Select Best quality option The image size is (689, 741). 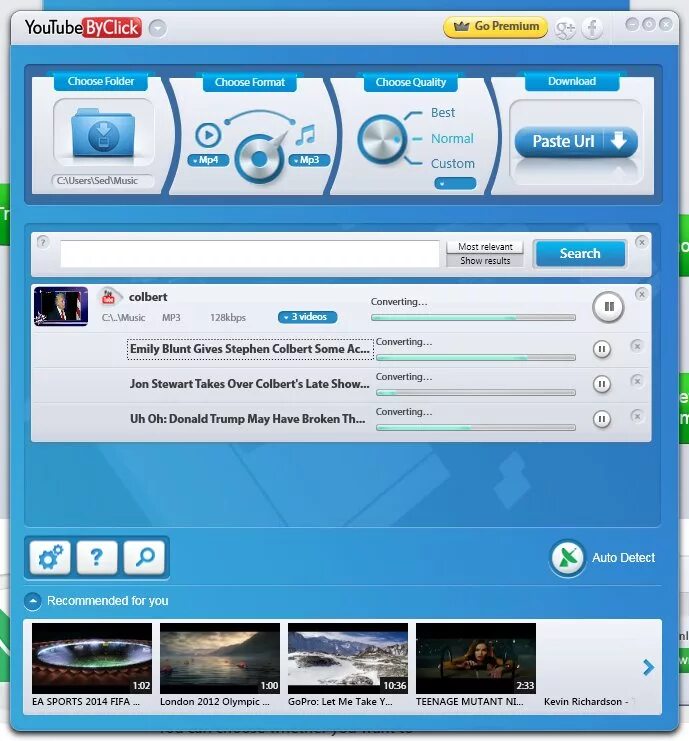pyautogui.click(x=443, y=113)
